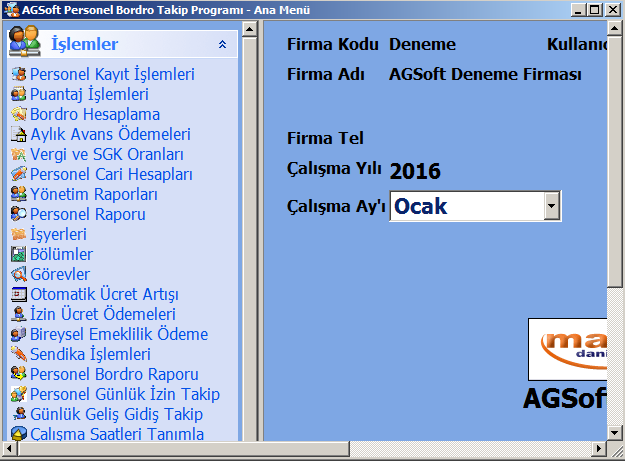The height and width of the screenshot is (461, 625).
Task: Open Aylık Avans Ödemeleri
Action: coord(110,134)
